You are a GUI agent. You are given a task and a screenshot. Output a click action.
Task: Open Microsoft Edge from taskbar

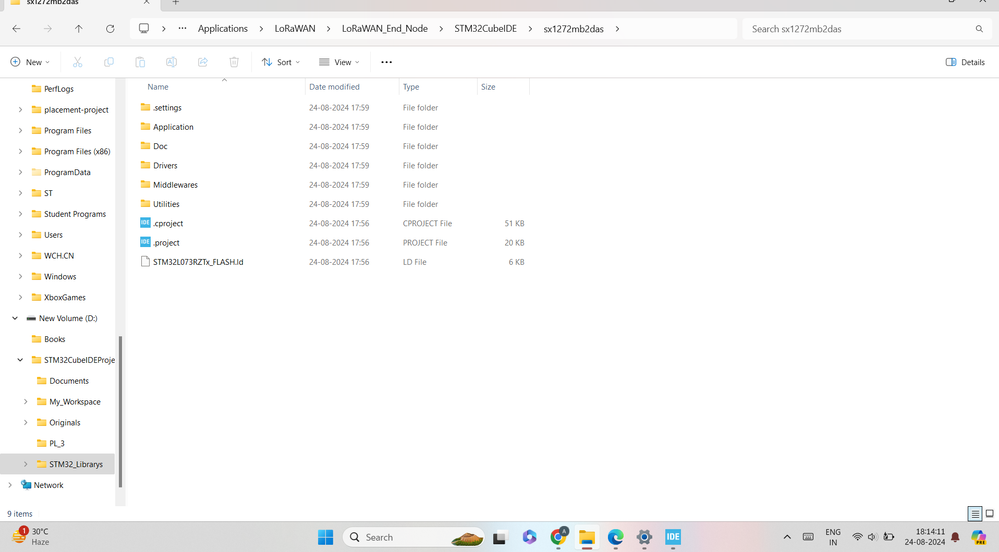[615, 537]
